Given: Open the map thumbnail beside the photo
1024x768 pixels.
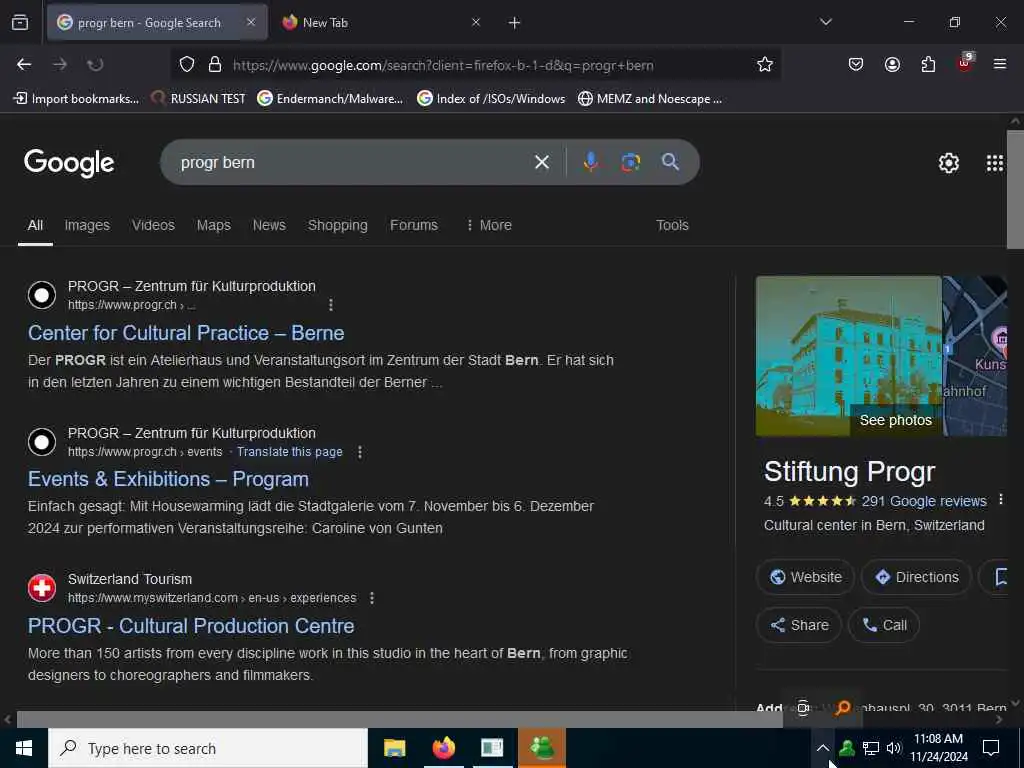Looking at the screenshot, I should [974, 356].
